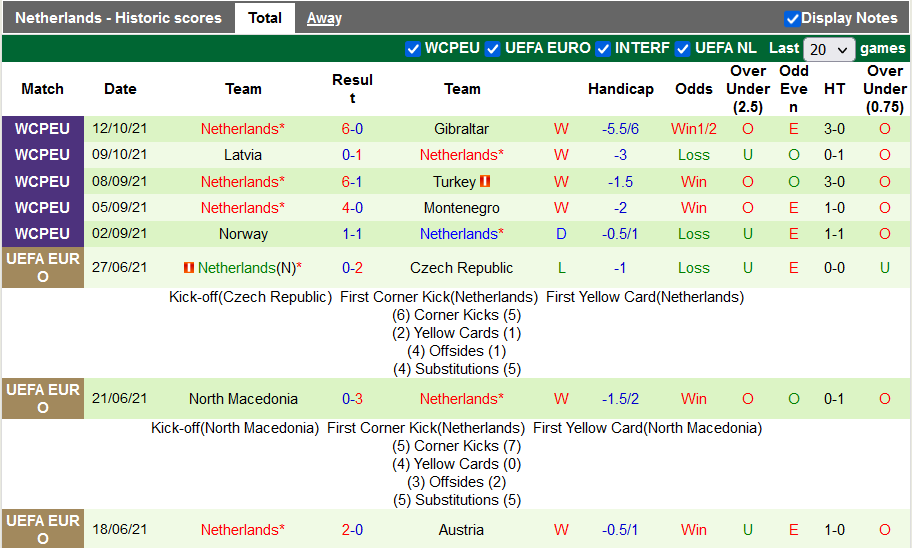Open the 6-0 result against Gibraltar
This screenshot has height=548, width=912.
352,129
